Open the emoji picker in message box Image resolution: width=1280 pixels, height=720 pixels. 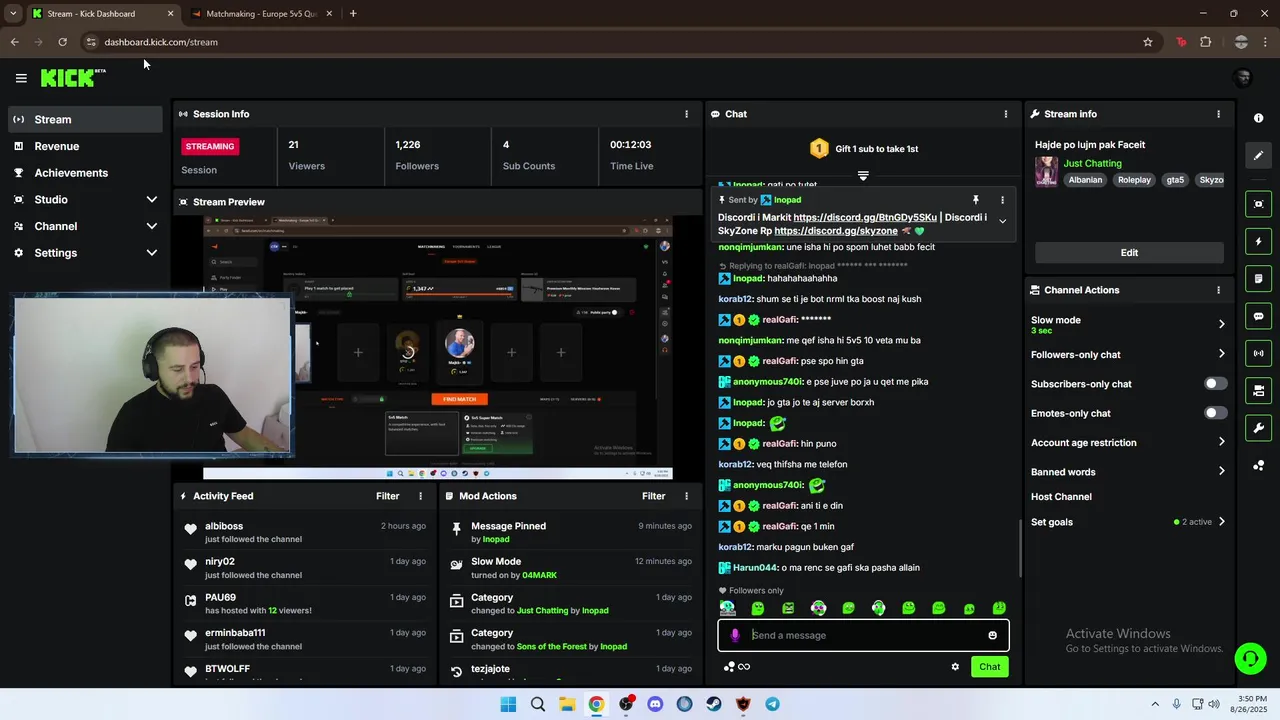point(992,635)
